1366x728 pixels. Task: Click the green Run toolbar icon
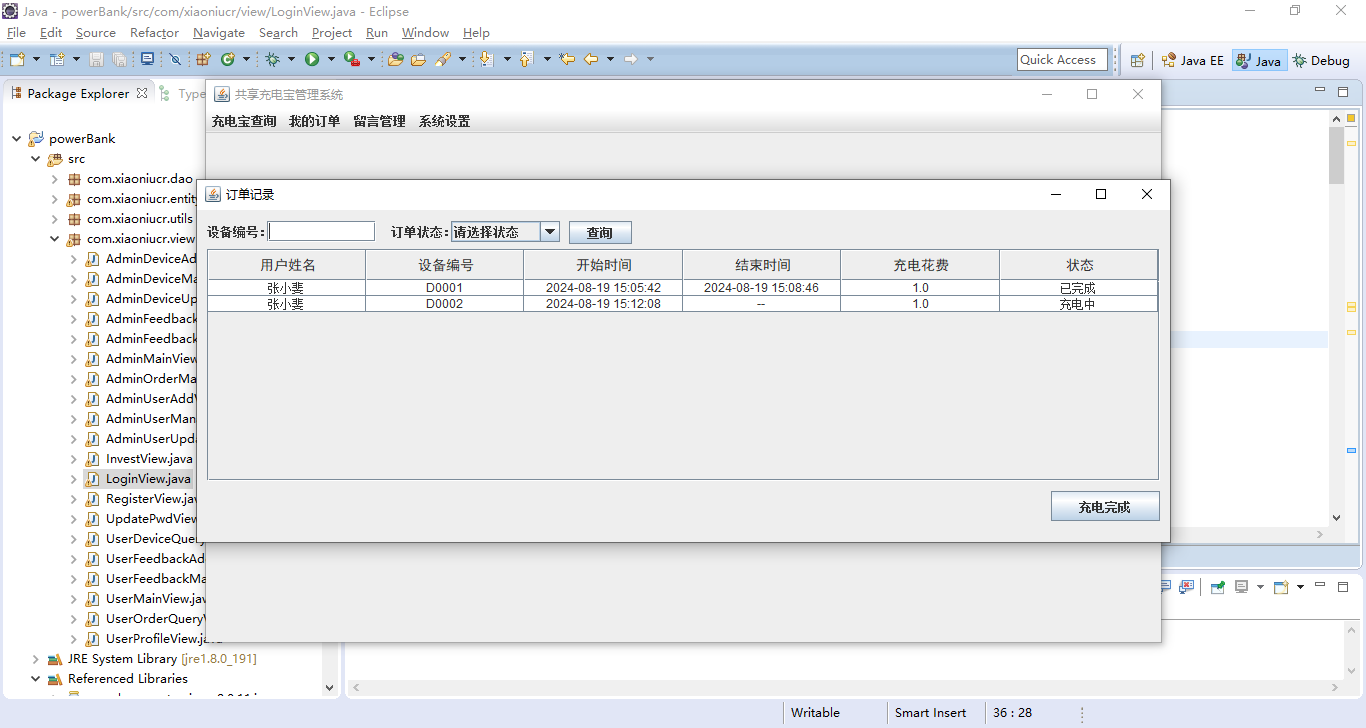coord(312,59)
